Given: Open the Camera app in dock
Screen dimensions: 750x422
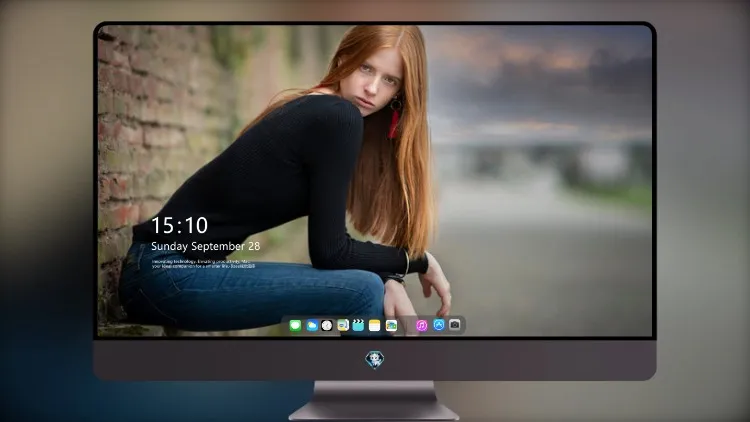Looking at the screenshot, I should coord(454,325).
